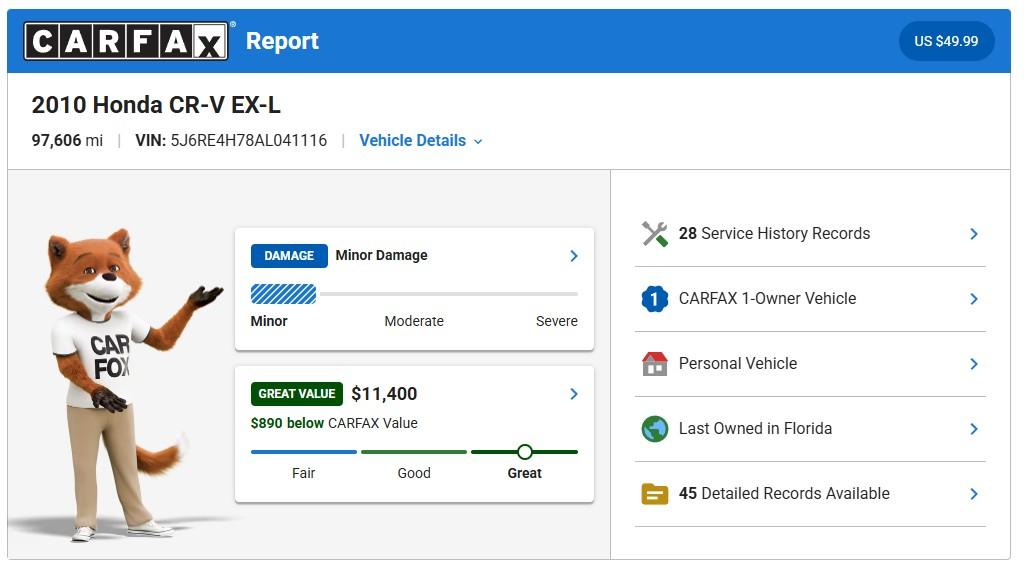Open chevron for Personal Vehicle row
1029x577 pixels.
[x=974, y=364]
